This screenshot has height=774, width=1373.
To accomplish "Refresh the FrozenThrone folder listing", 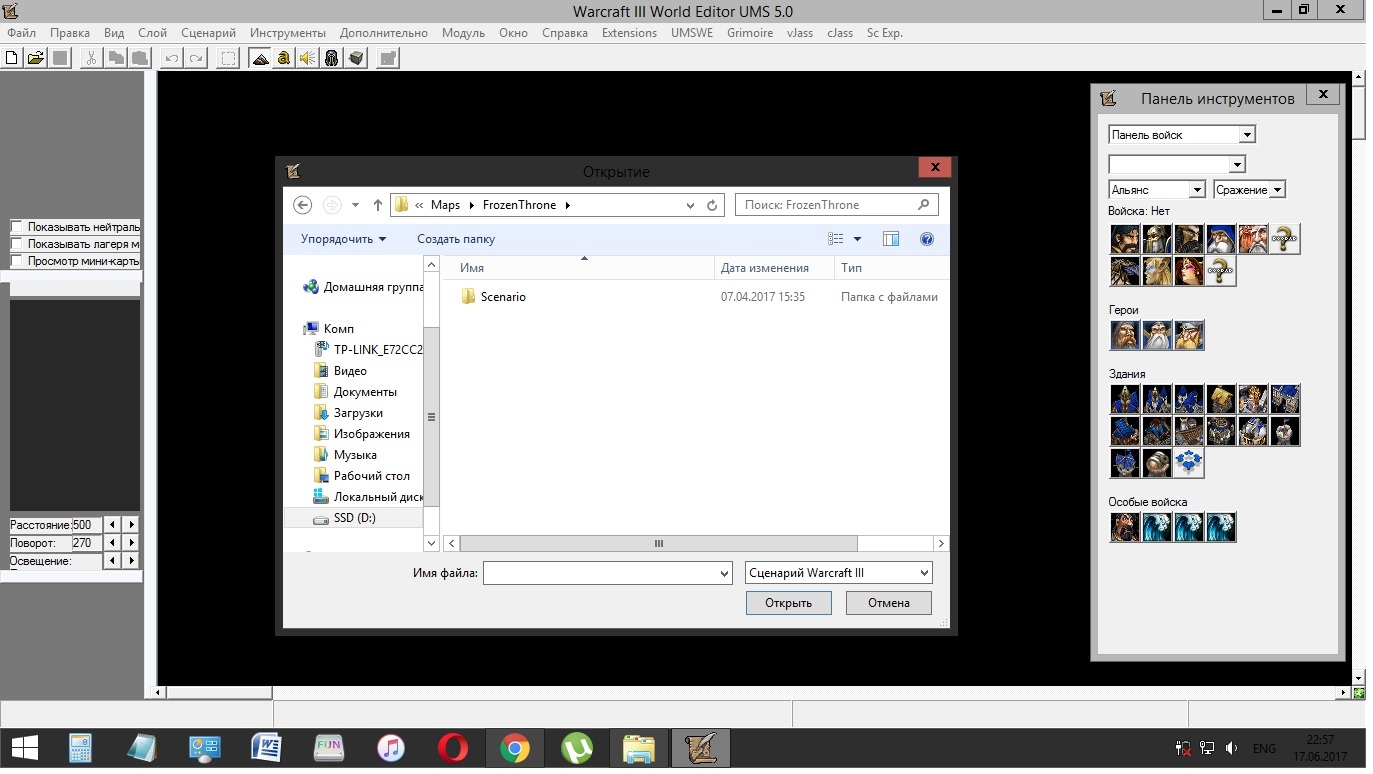I will tap(712, 205).
